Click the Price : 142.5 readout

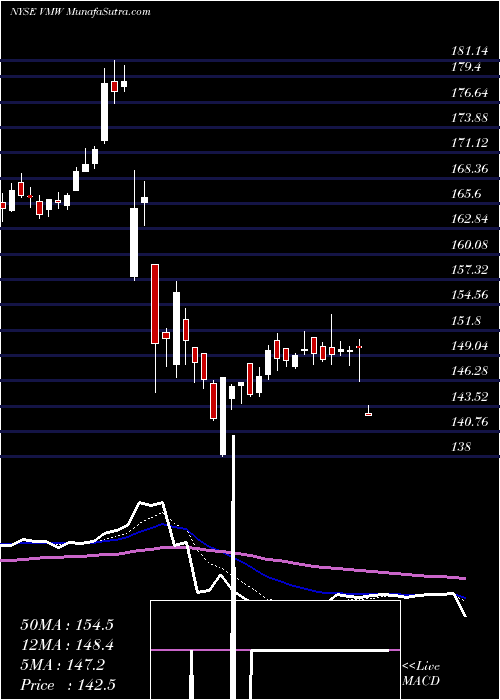[67, 685]
